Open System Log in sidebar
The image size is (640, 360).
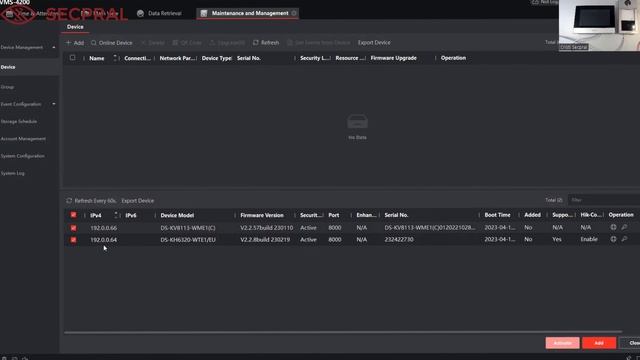[x=13, y=173]
